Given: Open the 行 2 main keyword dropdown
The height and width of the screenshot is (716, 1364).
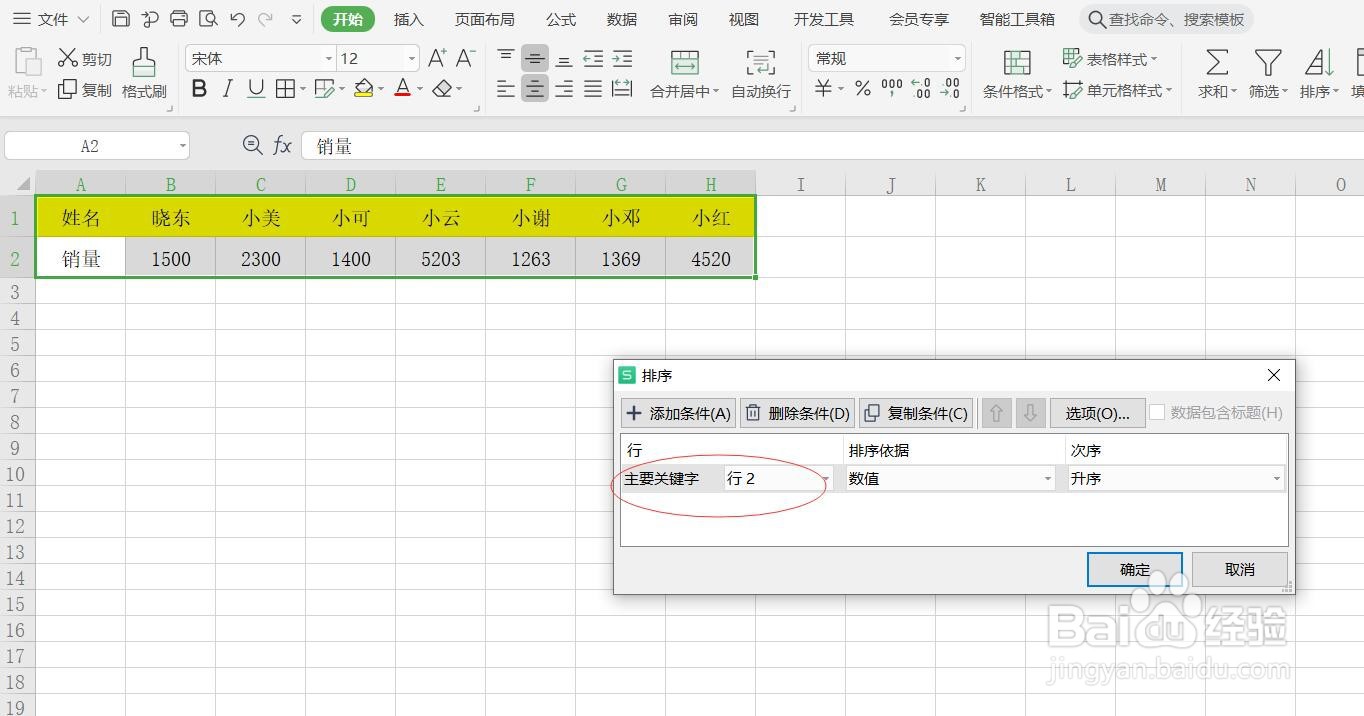Looking at the screenshot, I should [780, 479].
